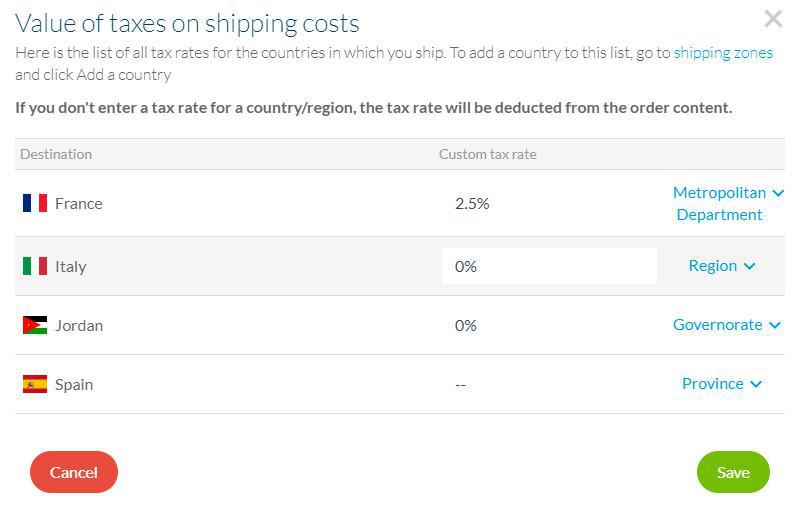Expand the Spain Province dropdown
797x508 pixels.
722,384
